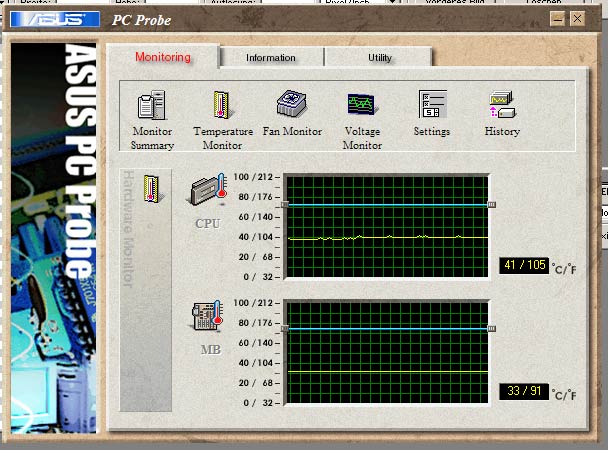Open the Voltage Monitor graph icon
608x450 pixels.
[x=362, y=104]
